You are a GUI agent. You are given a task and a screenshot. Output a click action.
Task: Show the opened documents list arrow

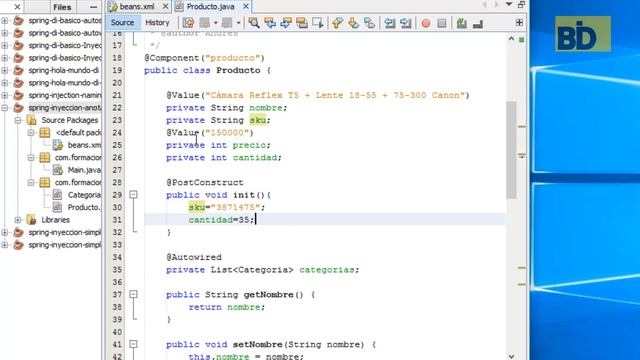click(x=509, y=4)
